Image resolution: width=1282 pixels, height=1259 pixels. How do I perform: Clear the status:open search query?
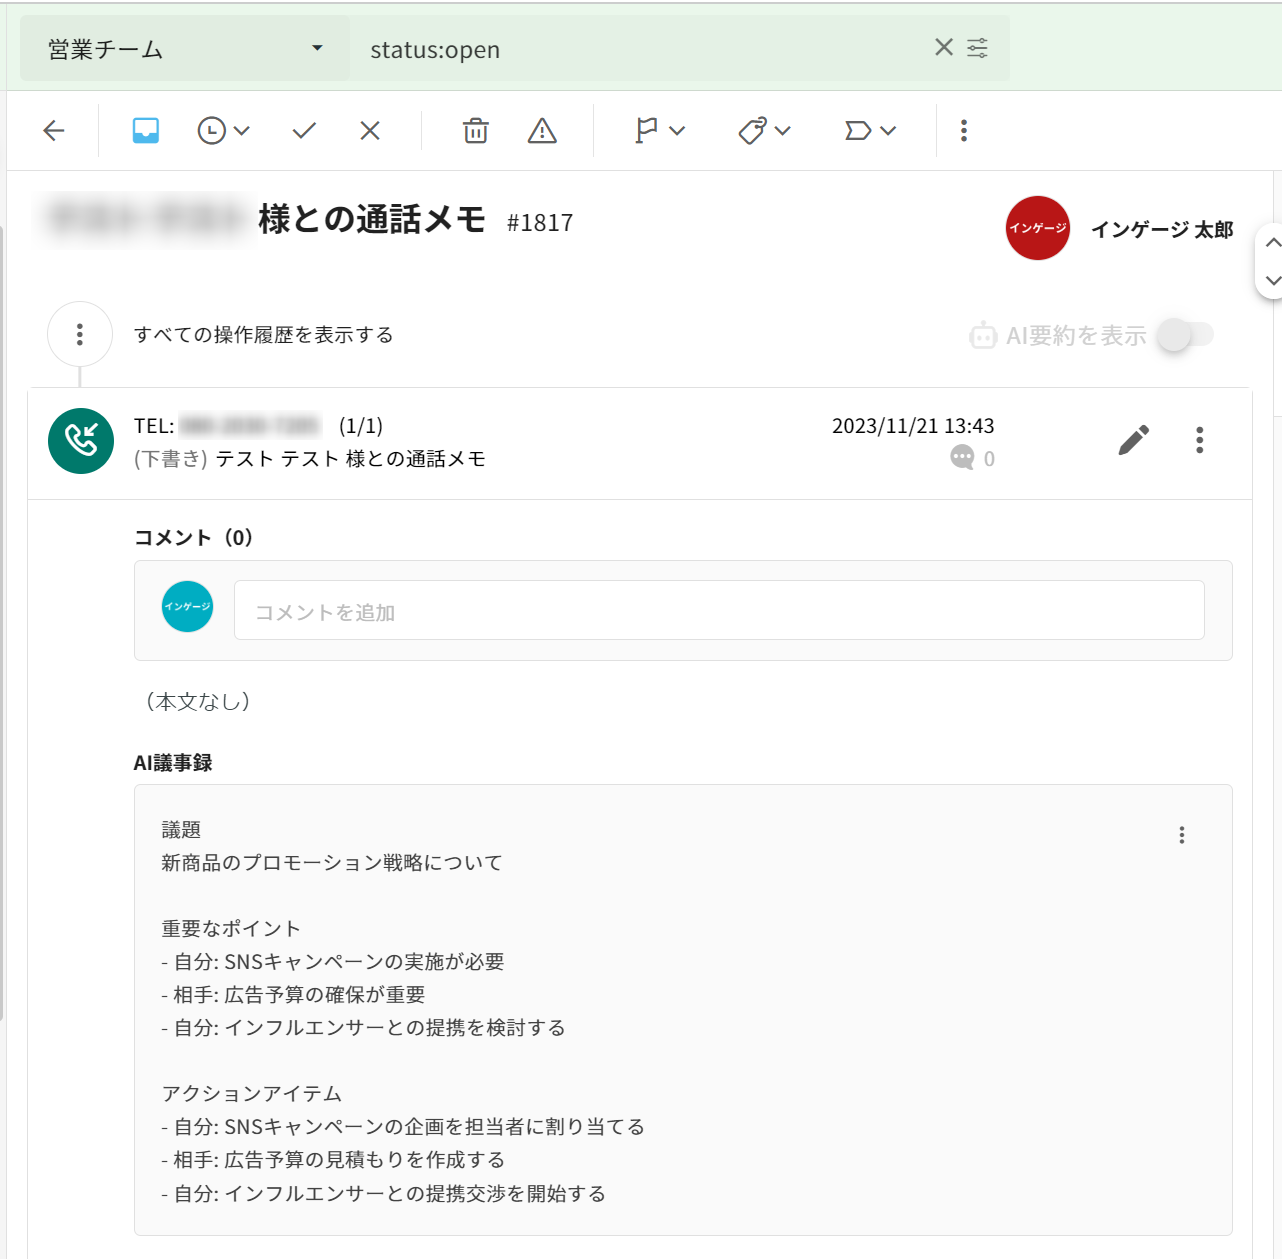(943, 47)
